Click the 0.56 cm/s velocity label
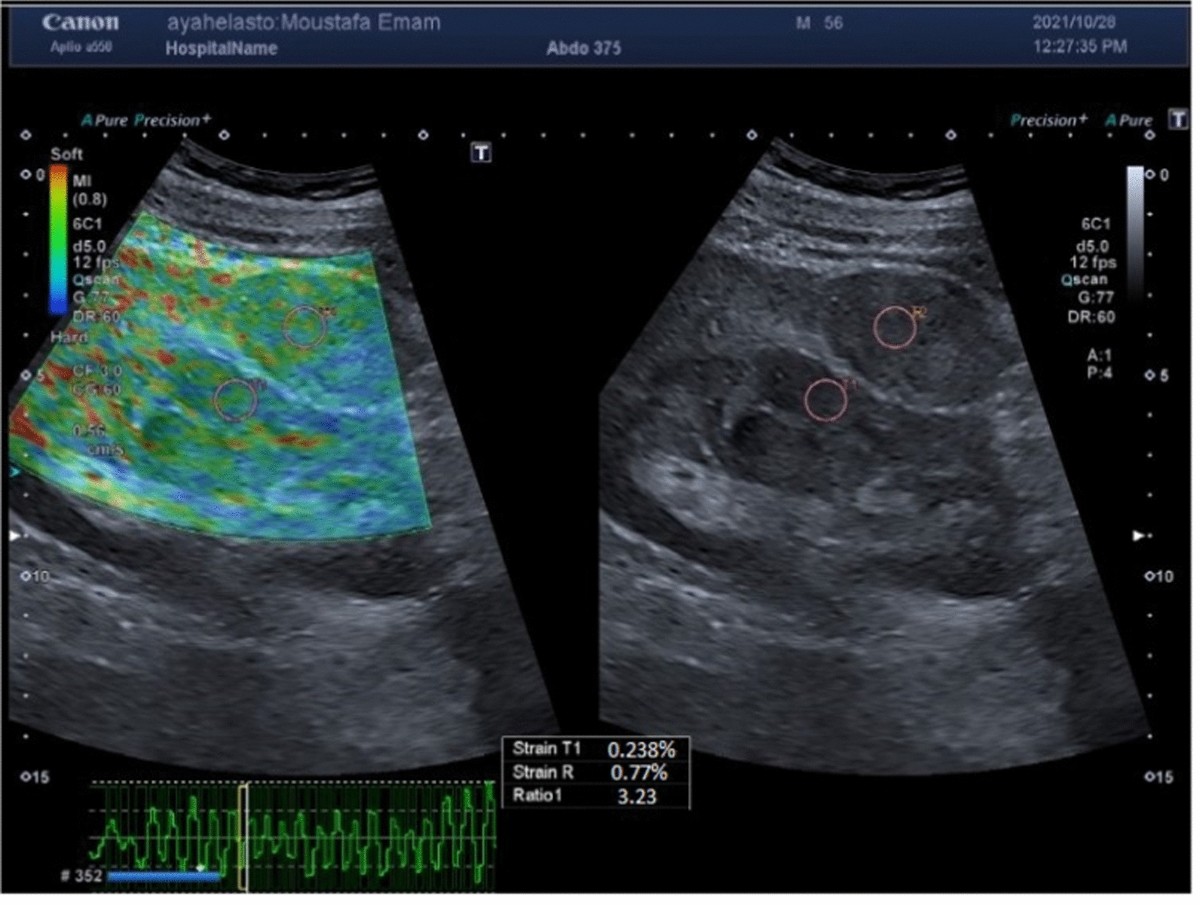Screen dimensions: 1200x905 click(x=96, y=439)
